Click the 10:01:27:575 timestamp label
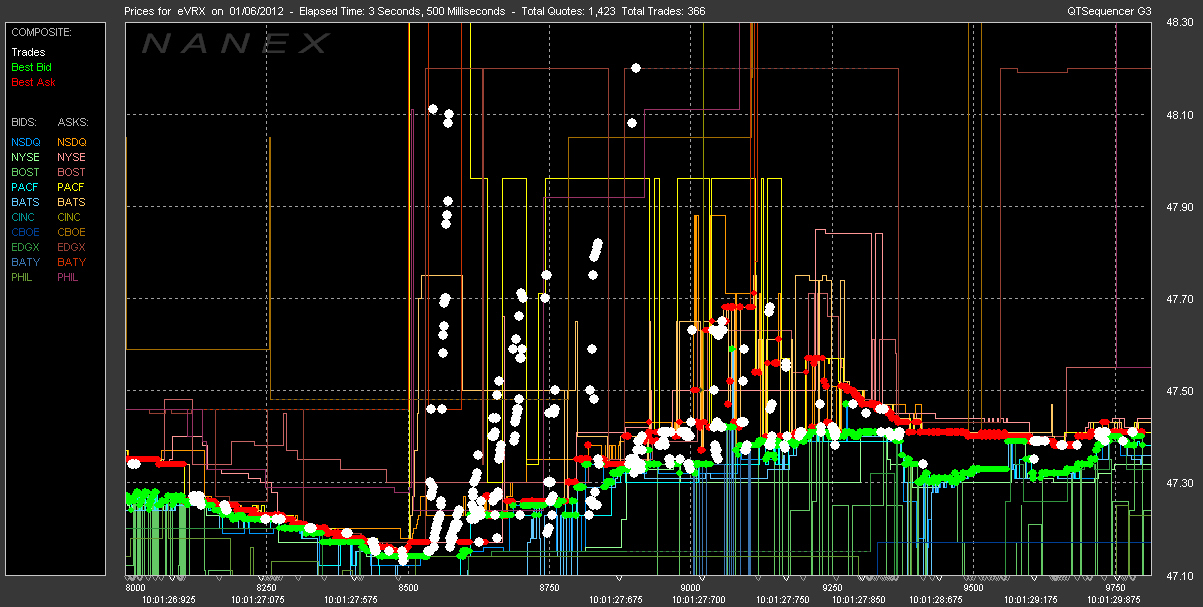Viewport: 1203px width, 607px height. 349,600
